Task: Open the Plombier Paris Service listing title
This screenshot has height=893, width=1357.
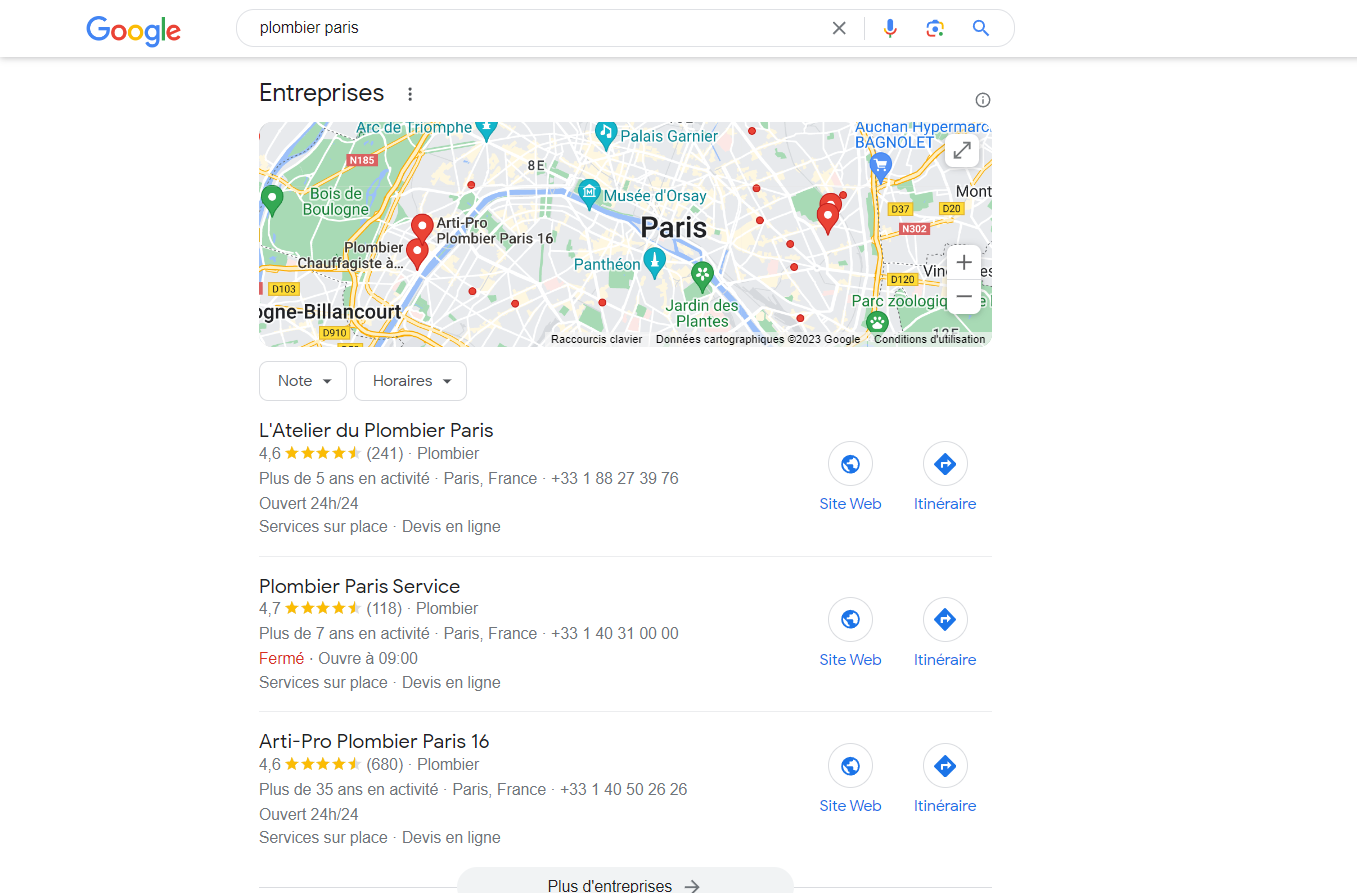Action: (359, 586)
